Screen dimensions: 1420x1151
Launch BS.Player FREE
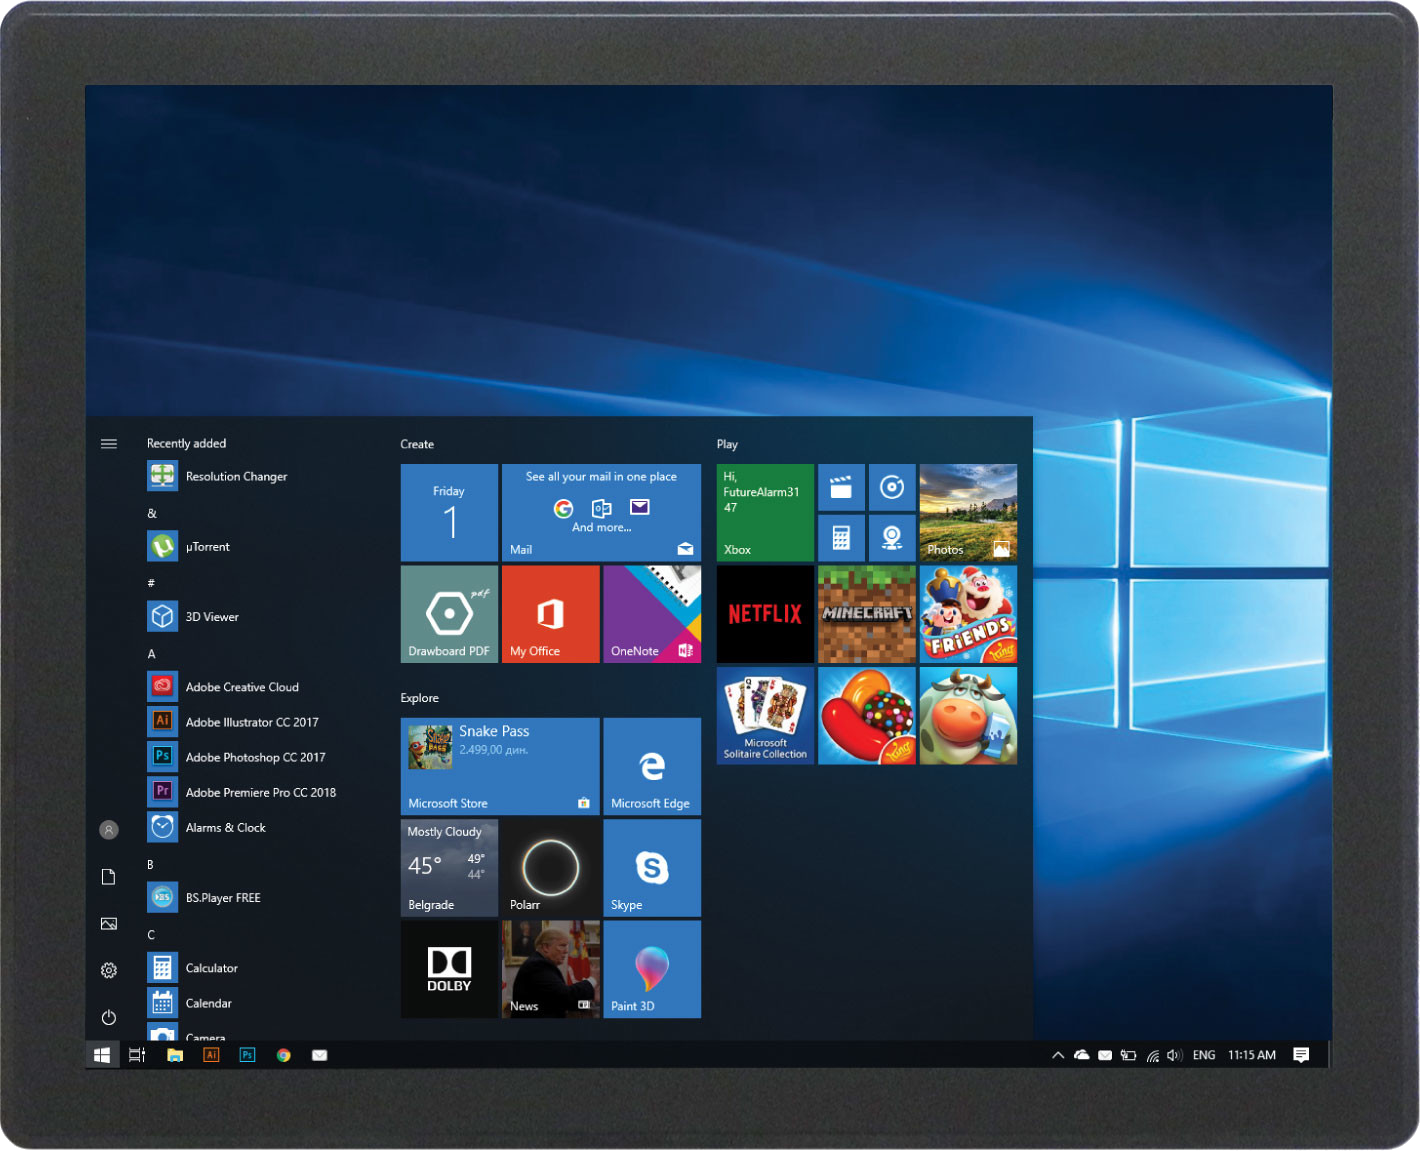click(x=204, y=898)
